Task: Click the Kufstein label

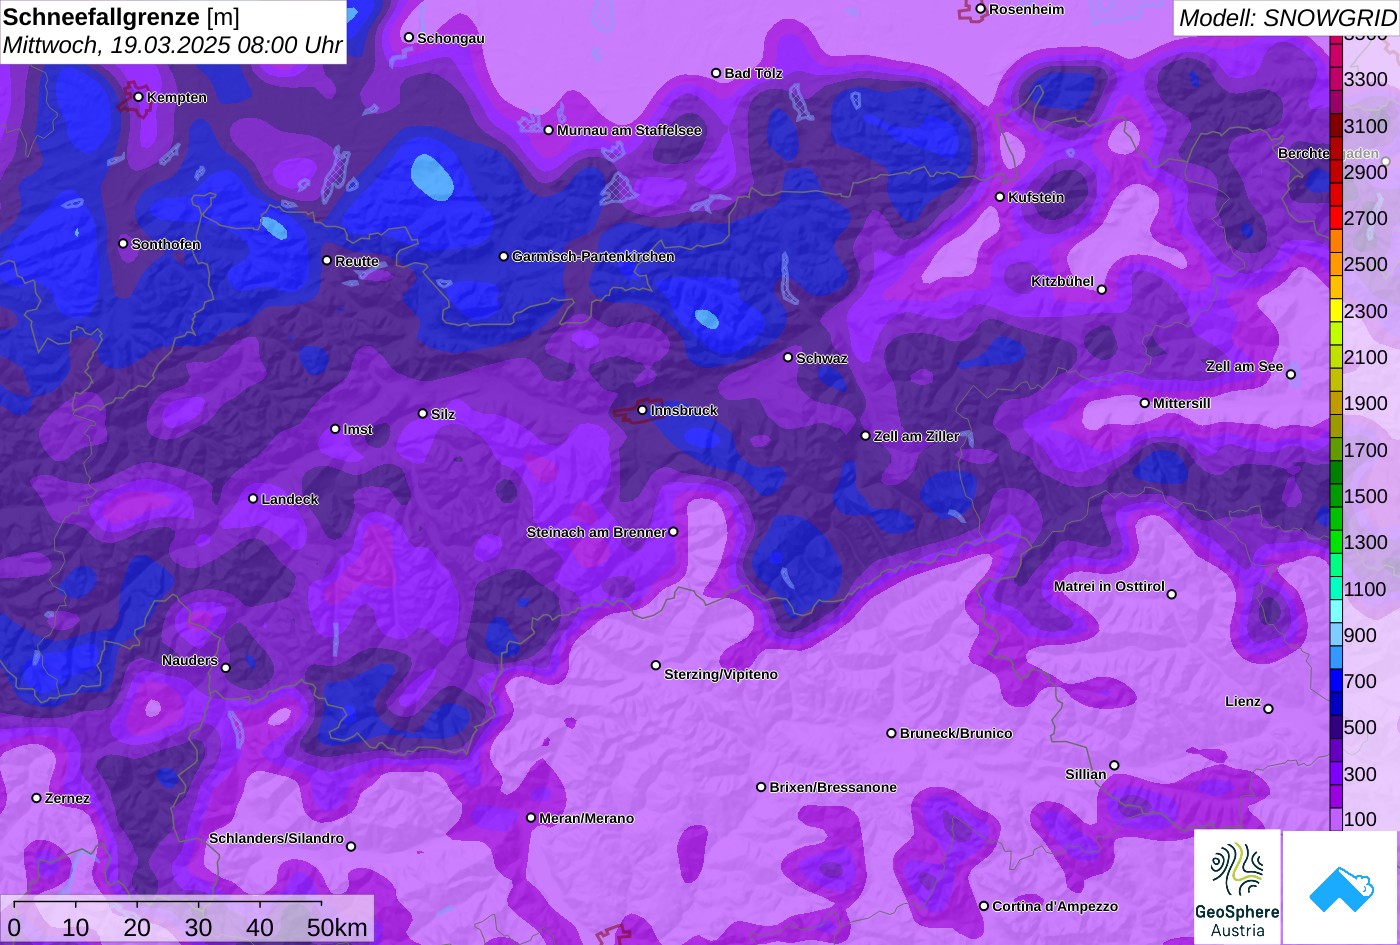Action: (1036, 197)
